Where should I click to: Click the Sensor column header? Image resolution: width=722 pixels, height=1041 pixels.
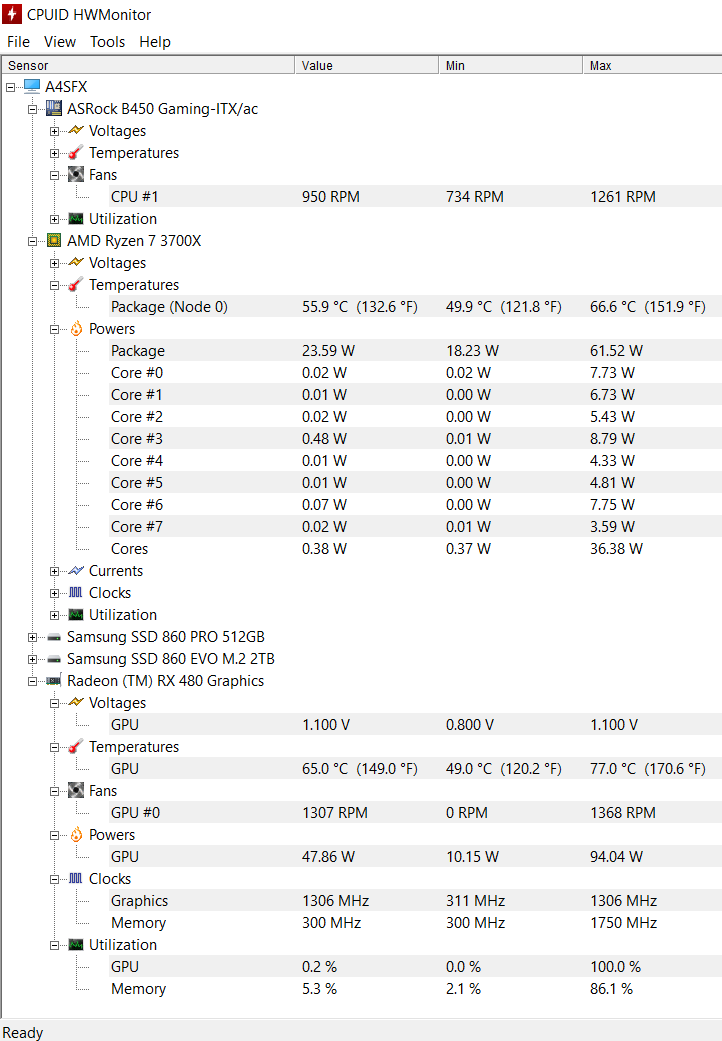147,65
